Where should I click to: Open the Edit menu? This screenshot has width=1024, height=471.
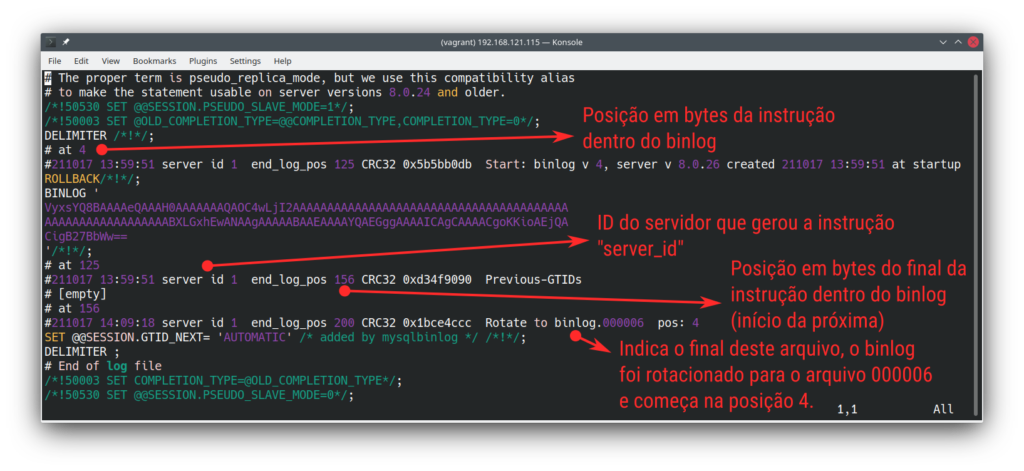coord(81,61)
